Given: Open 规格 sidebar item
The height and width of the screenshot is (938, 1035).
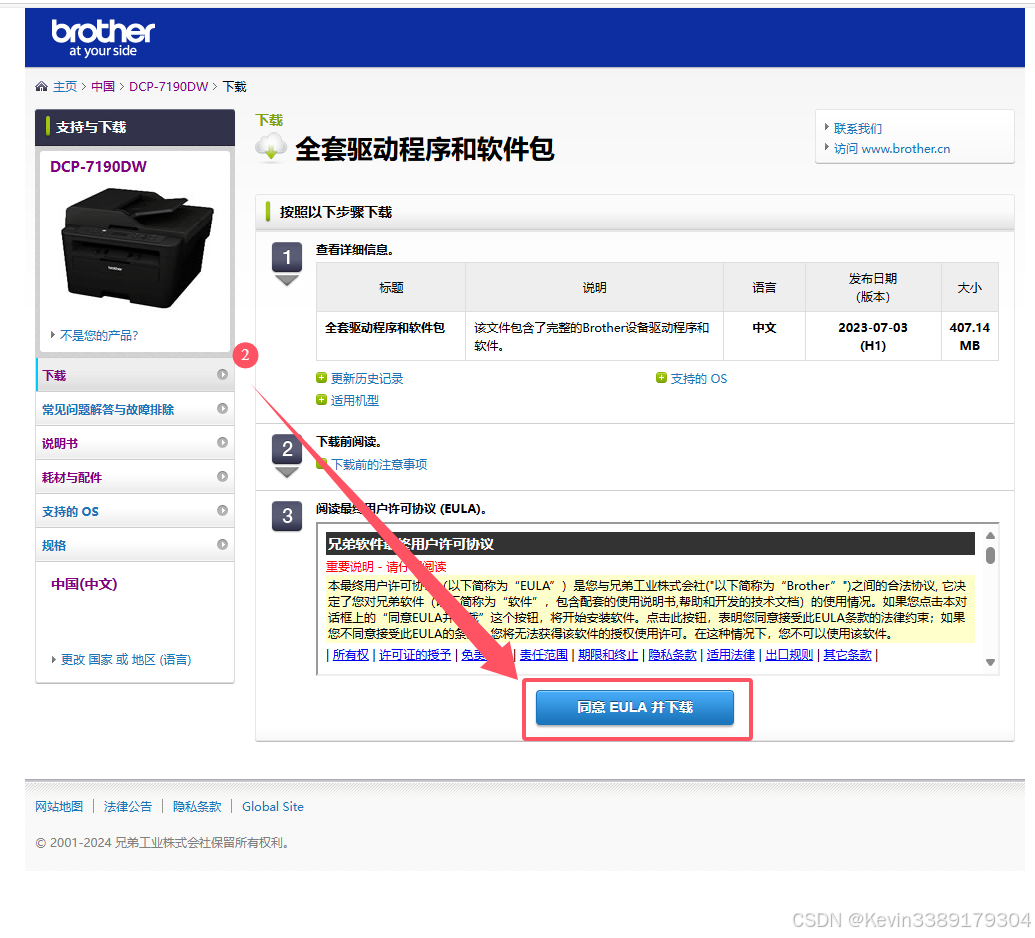Looking at the screenshot, I should point(135,545).
